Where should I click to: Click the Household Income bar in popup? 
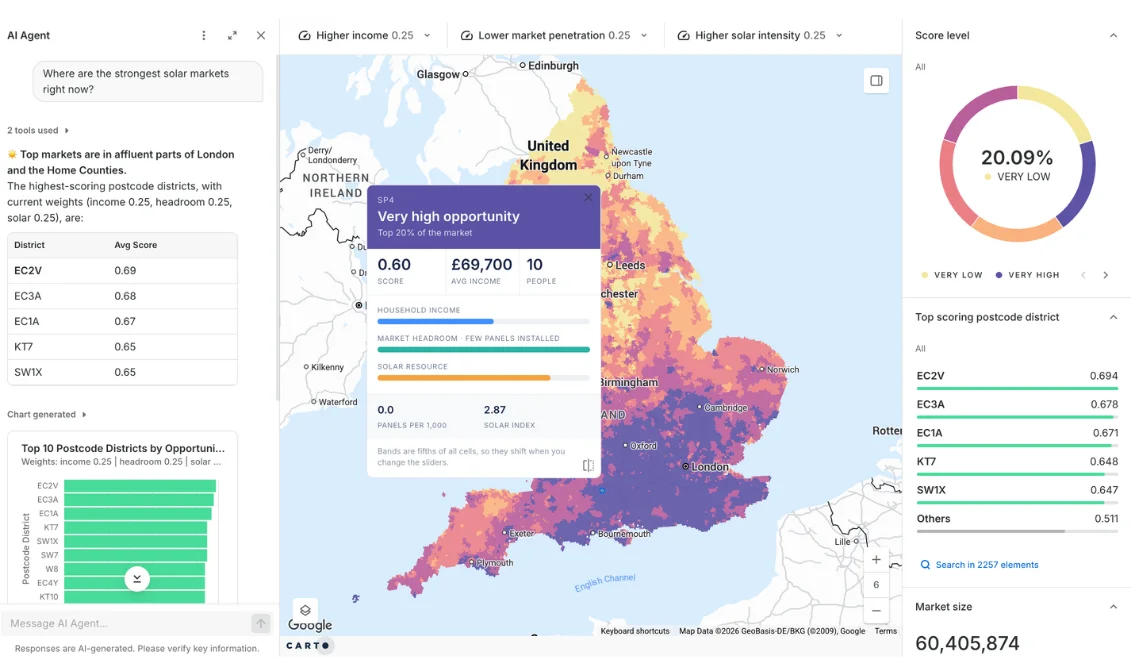coord(483,321)
